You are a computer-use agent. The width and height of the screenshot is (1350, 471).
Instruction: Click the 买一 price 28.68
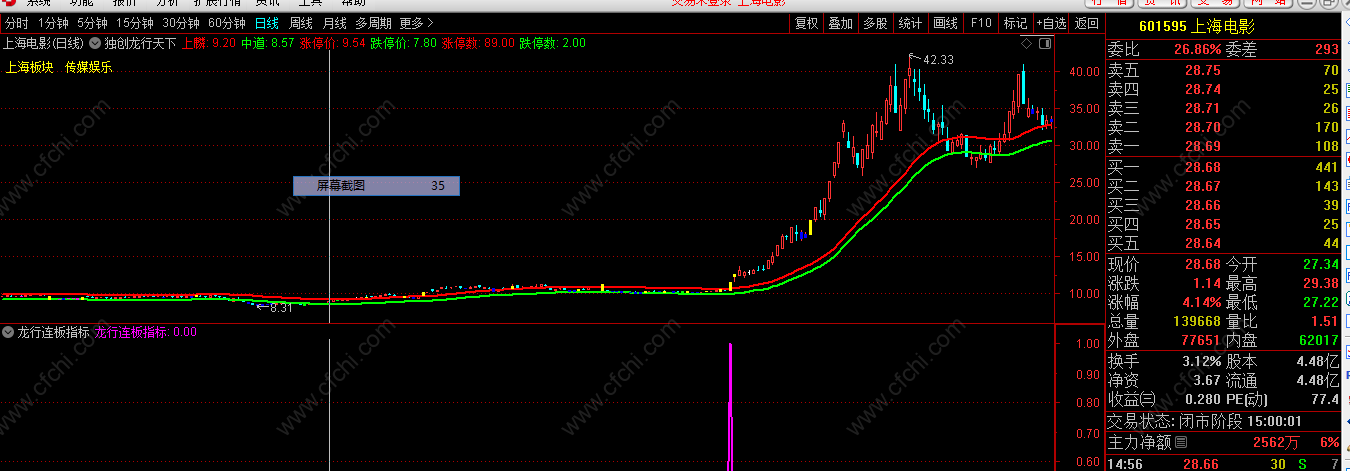pyautogui.click(x=1202, y=167)
